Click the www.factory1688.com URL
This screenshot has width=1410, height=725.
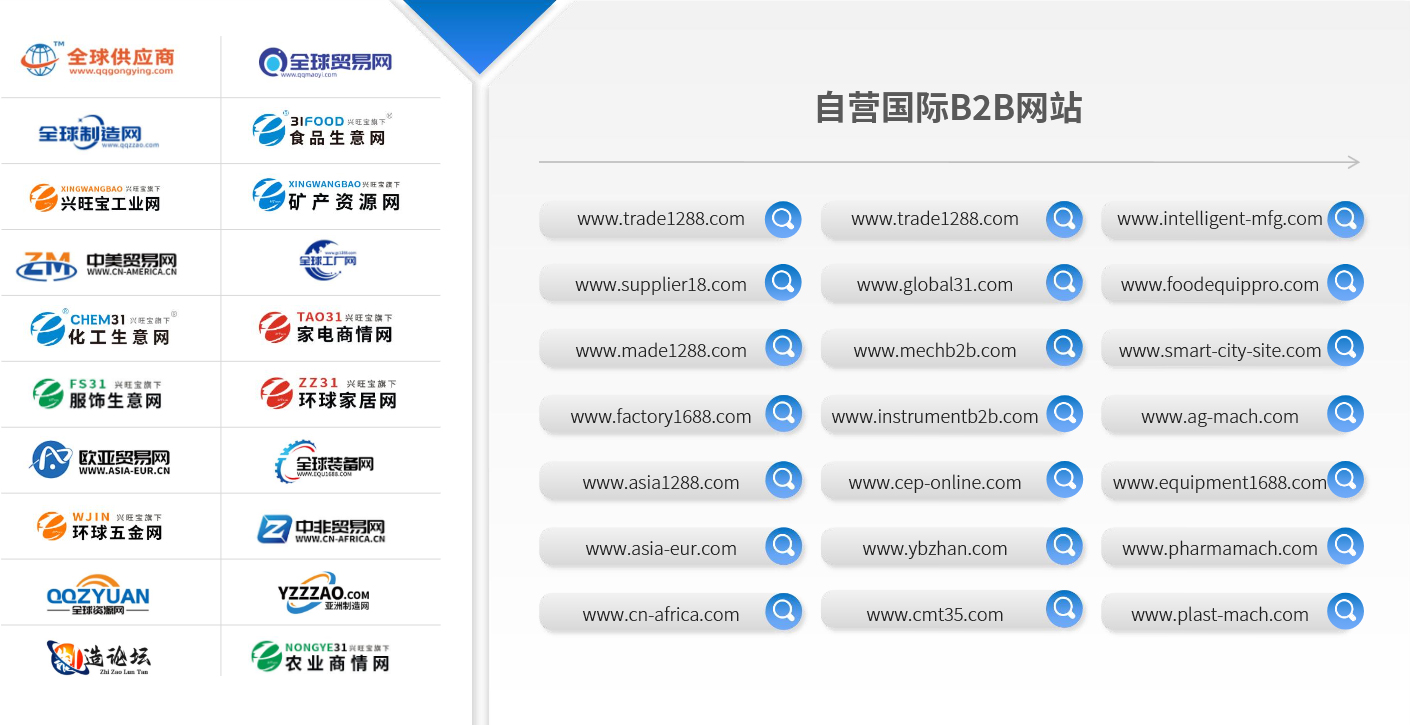pyautogui.click(x=661, y=416)
